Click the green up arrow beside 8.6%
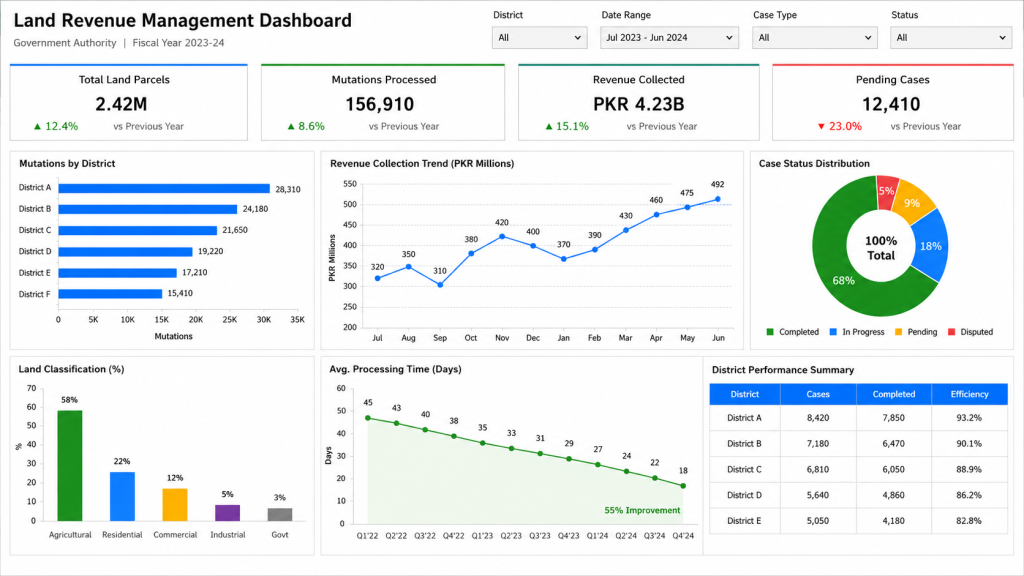The image size is (1024, 576). (x=291, y=127)
